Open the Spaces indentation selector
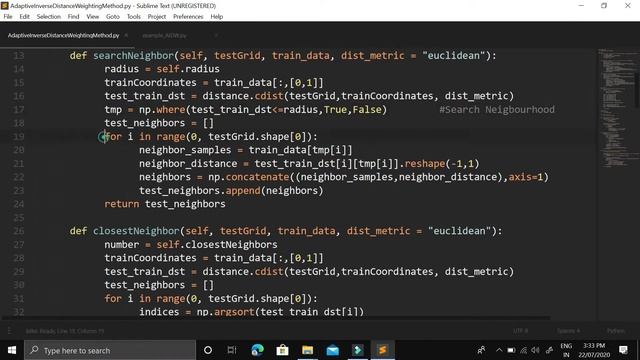This screenshot has height=360, width=640. coord(569,331)
